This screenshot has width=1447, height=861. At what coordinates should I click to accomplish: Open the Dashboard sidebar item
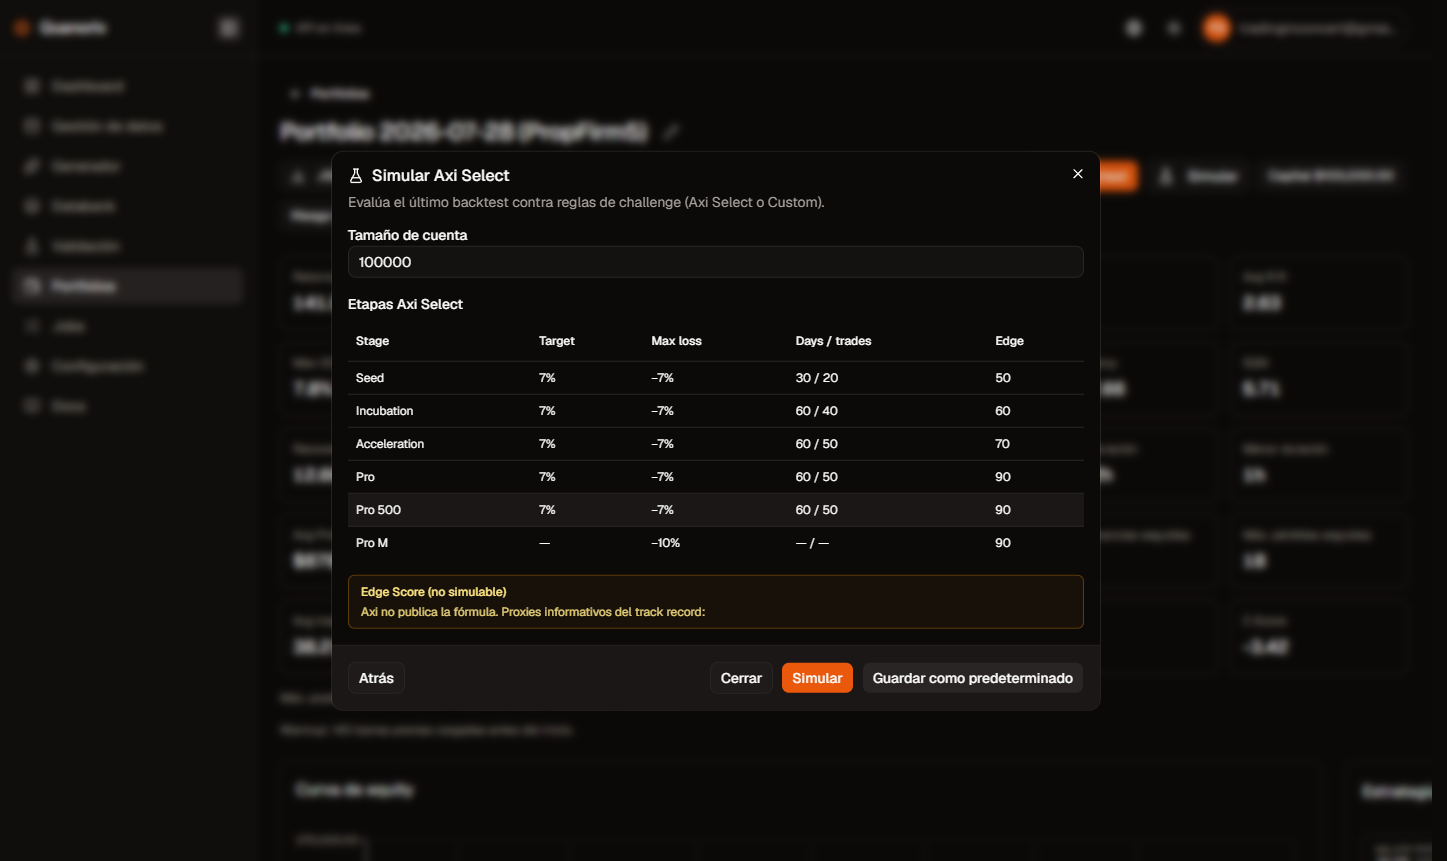(129, 87)
